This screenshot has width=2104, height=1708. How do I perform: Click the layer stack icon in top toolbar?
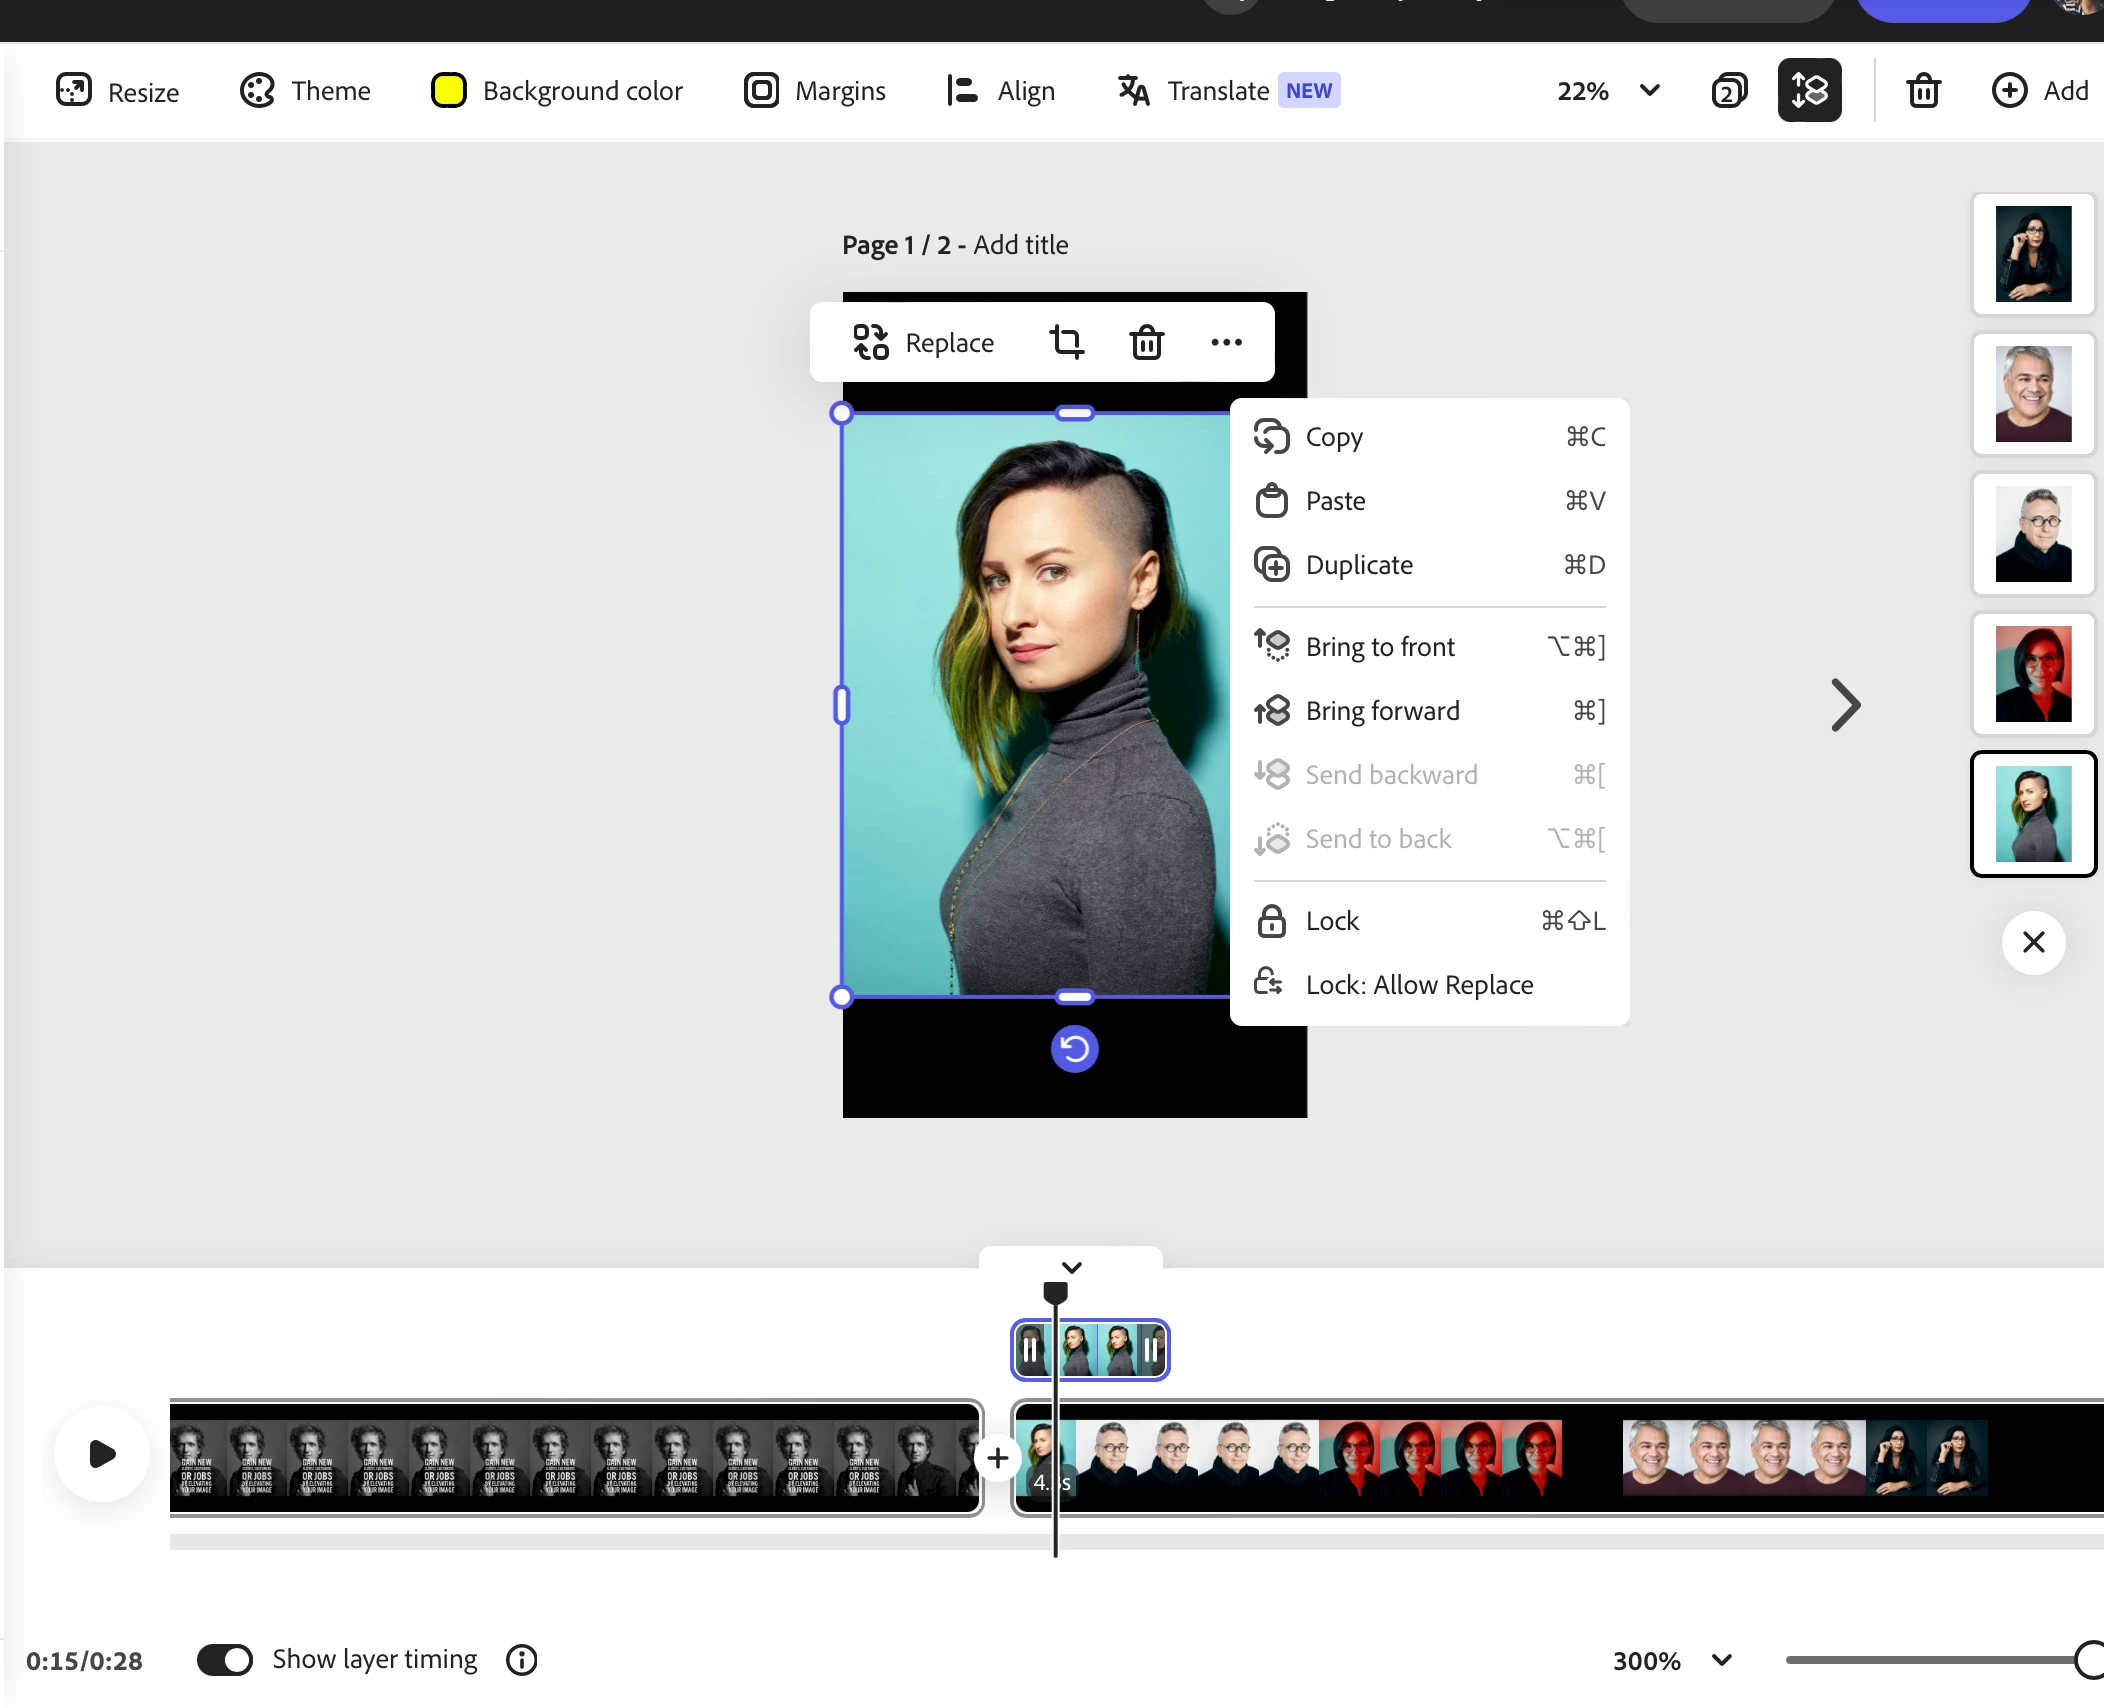1809,91
